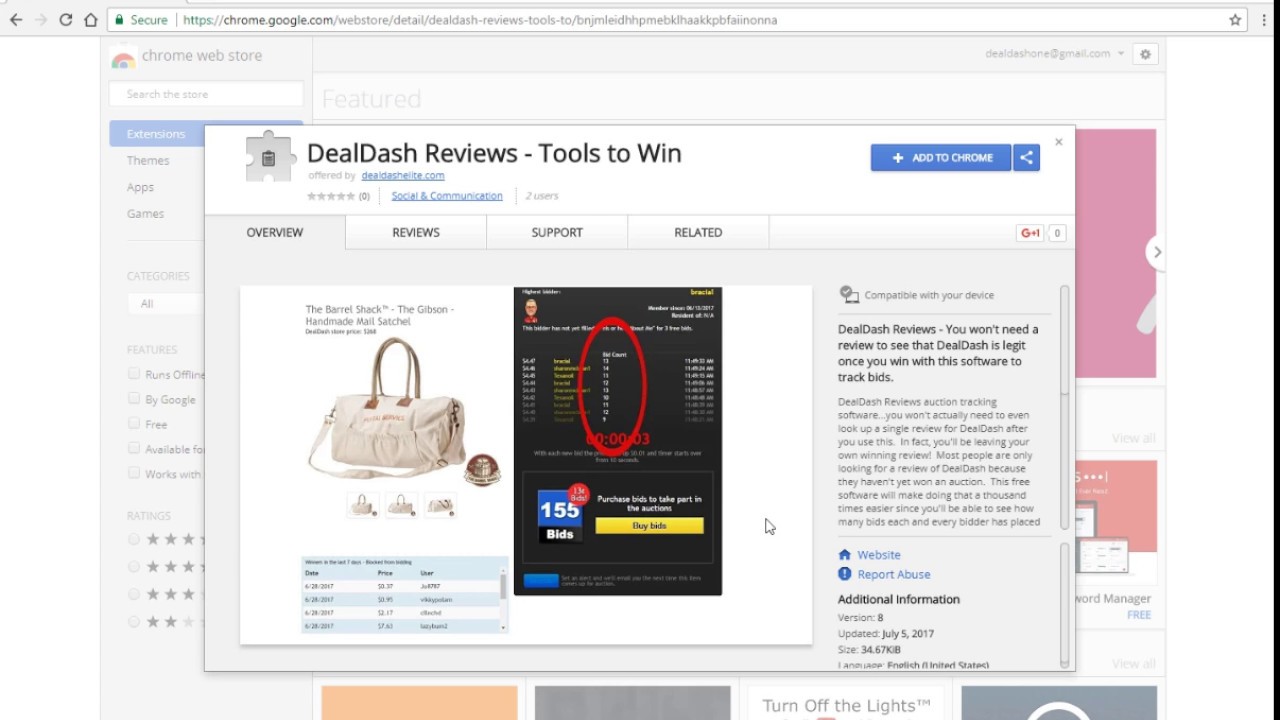This screenshot has height=720, width=1280.
Task: Click the Report Abuse link
Action: pos(894,575)
